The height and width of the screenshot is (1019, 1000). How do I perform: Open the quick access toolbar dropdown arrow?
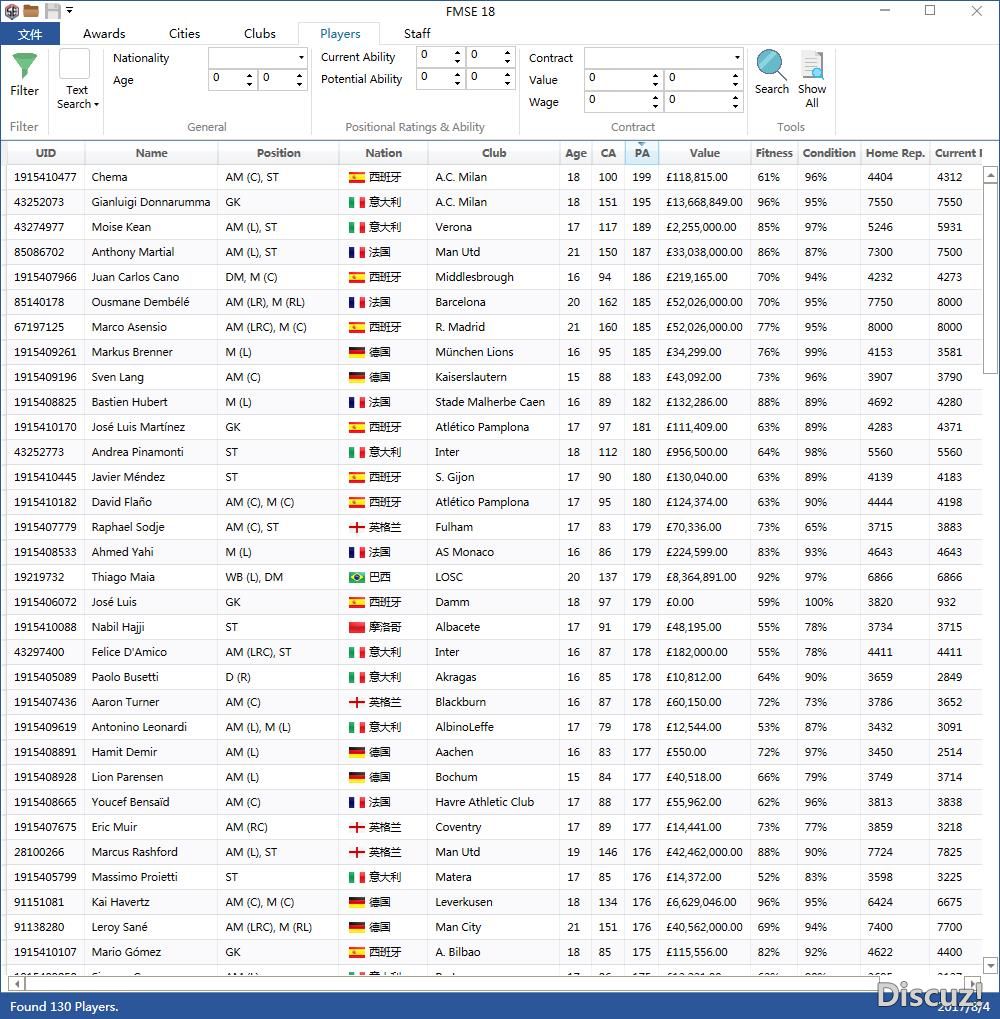70,10
